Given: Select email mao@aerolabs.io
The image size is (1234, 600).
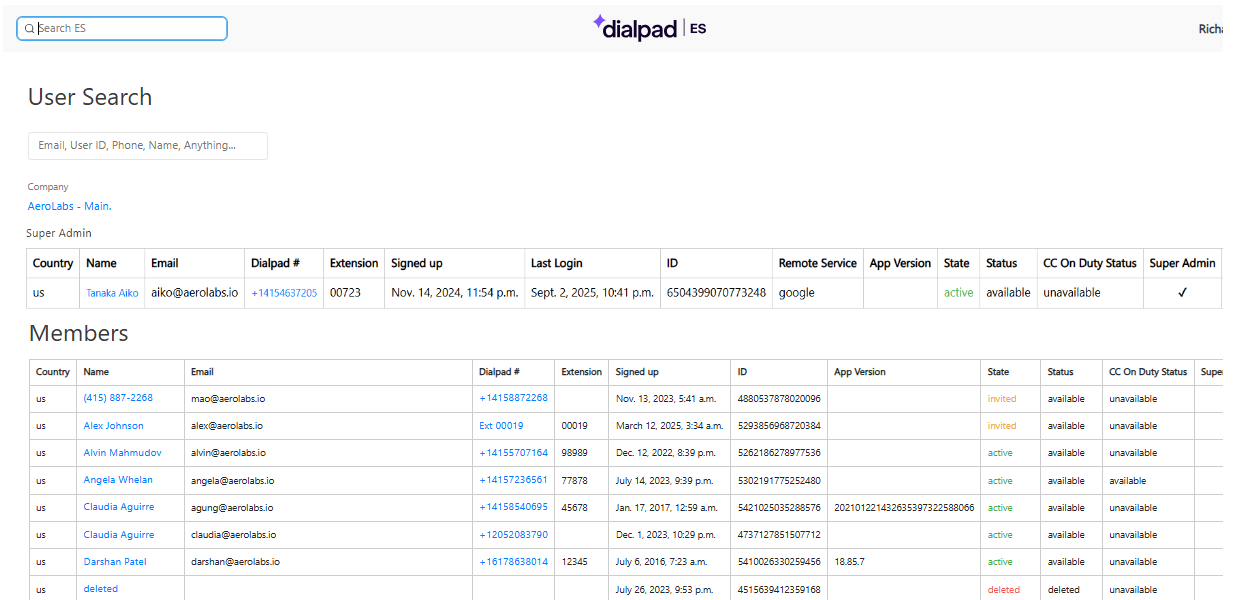Looking at the screenshot, I should pyautogui.click(x=228, y=398).
